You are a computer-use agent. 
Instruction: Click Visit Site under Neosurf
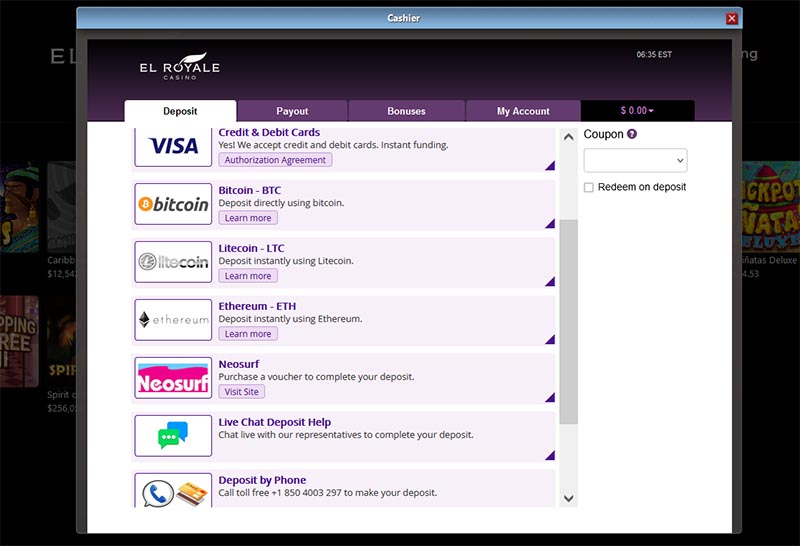[x=242, y=392]
